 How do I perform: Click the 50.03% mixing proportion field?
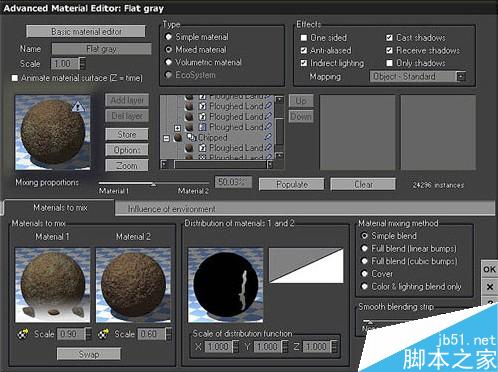[233, 182]
